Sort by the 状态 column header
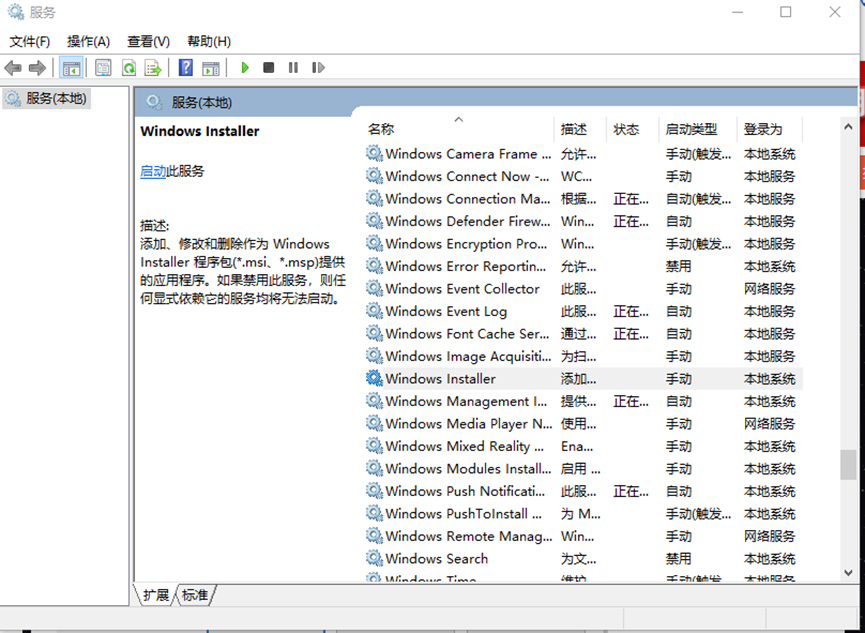Screen dimensions: 865x633 [x=633, y=129]
